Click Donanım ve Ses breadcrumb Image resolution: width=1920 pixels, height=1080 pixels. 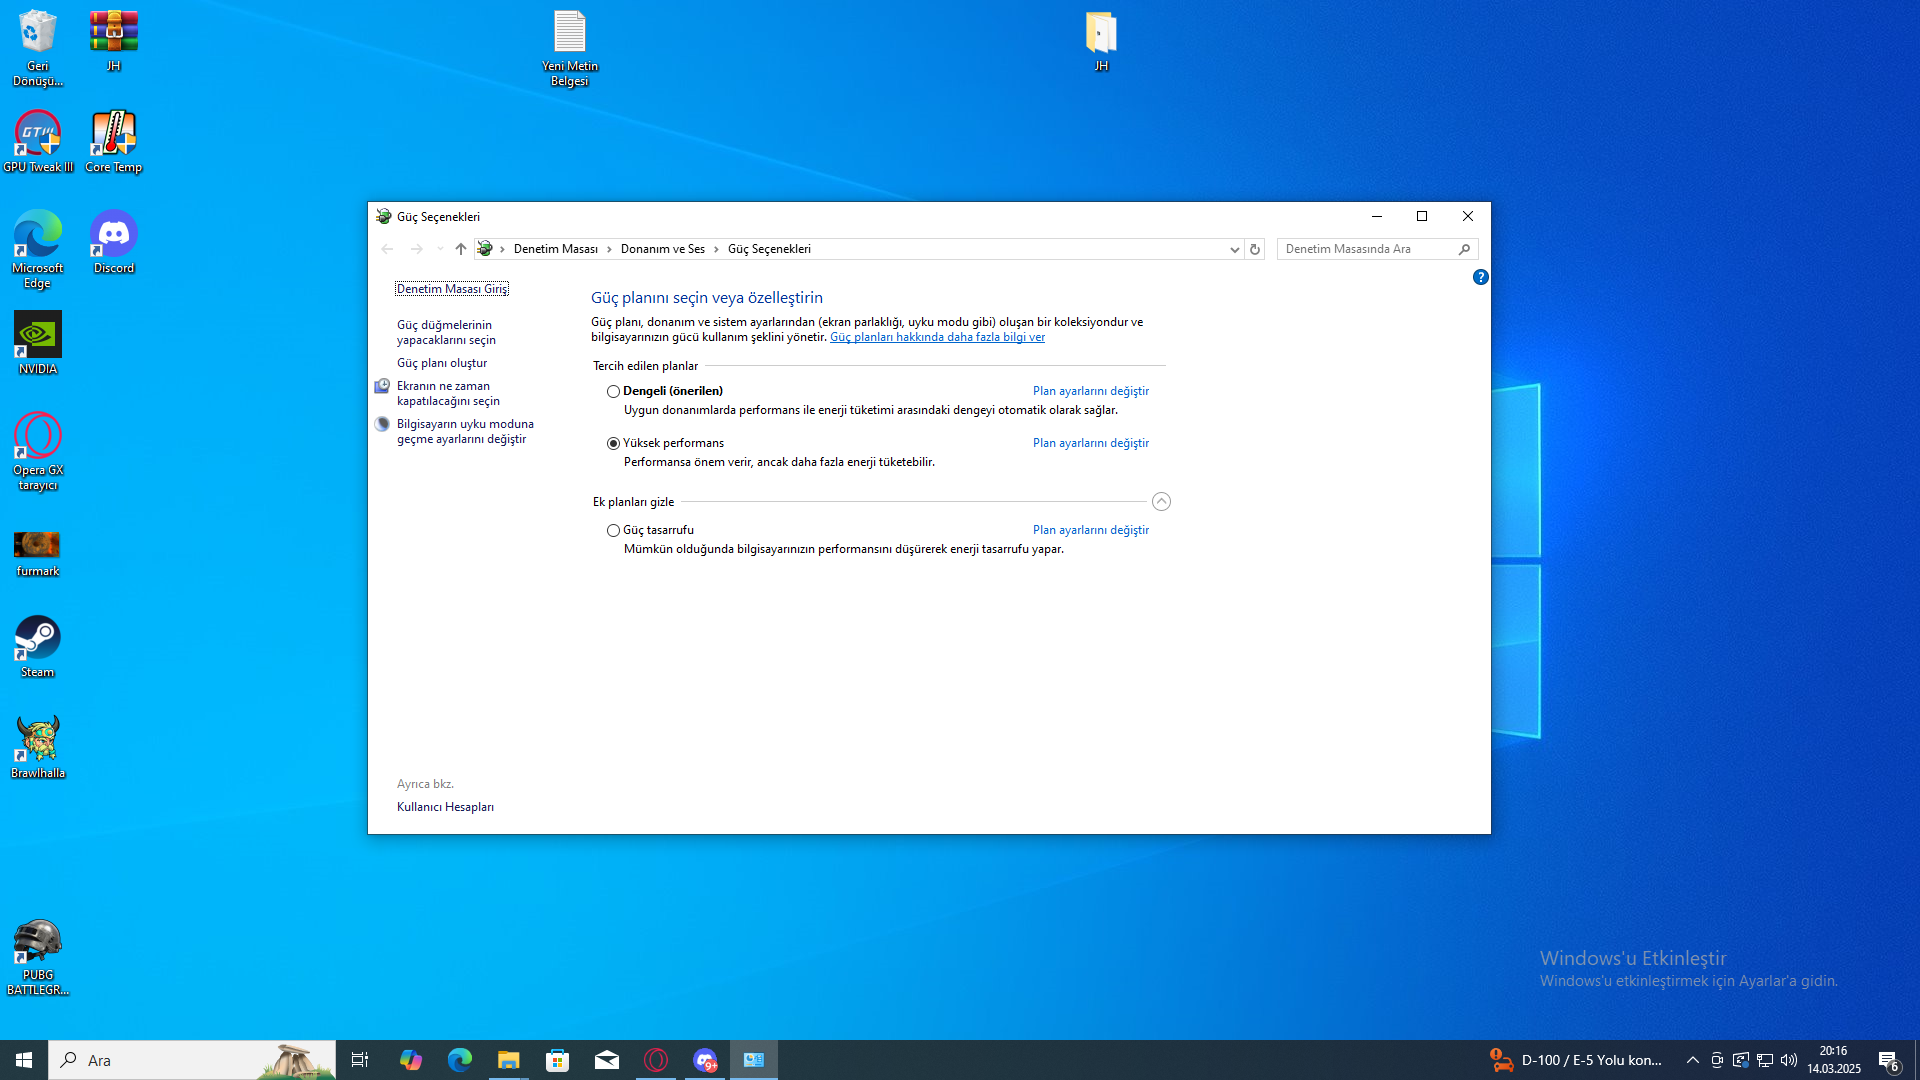coord(663,249)
